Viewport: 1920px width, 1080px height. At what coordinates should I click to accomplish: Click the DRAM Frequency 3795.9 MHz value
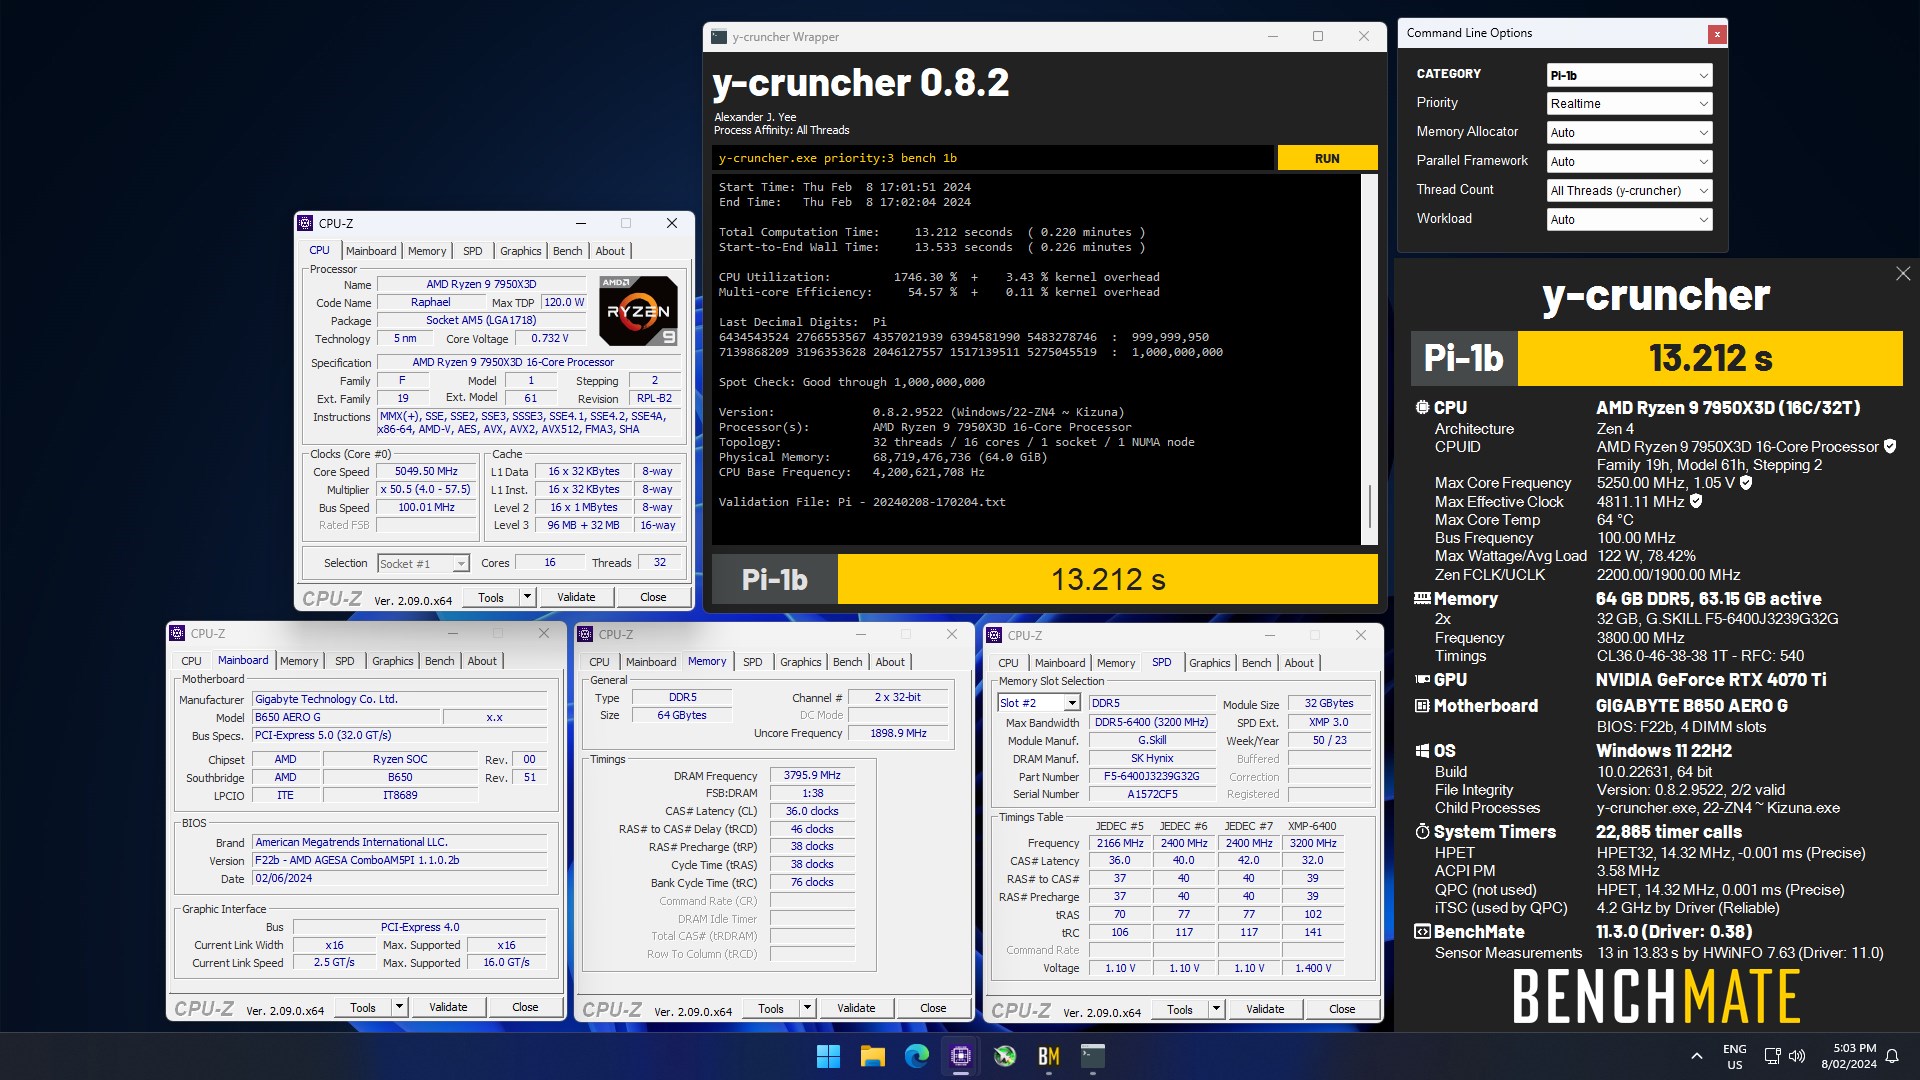click(x=812, y=775)
